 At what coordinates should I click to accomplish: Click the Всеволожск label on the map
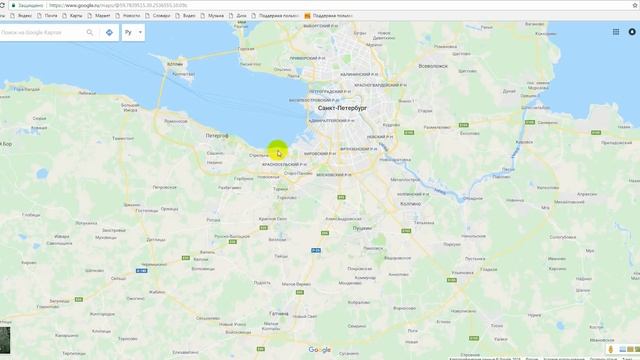433,66
